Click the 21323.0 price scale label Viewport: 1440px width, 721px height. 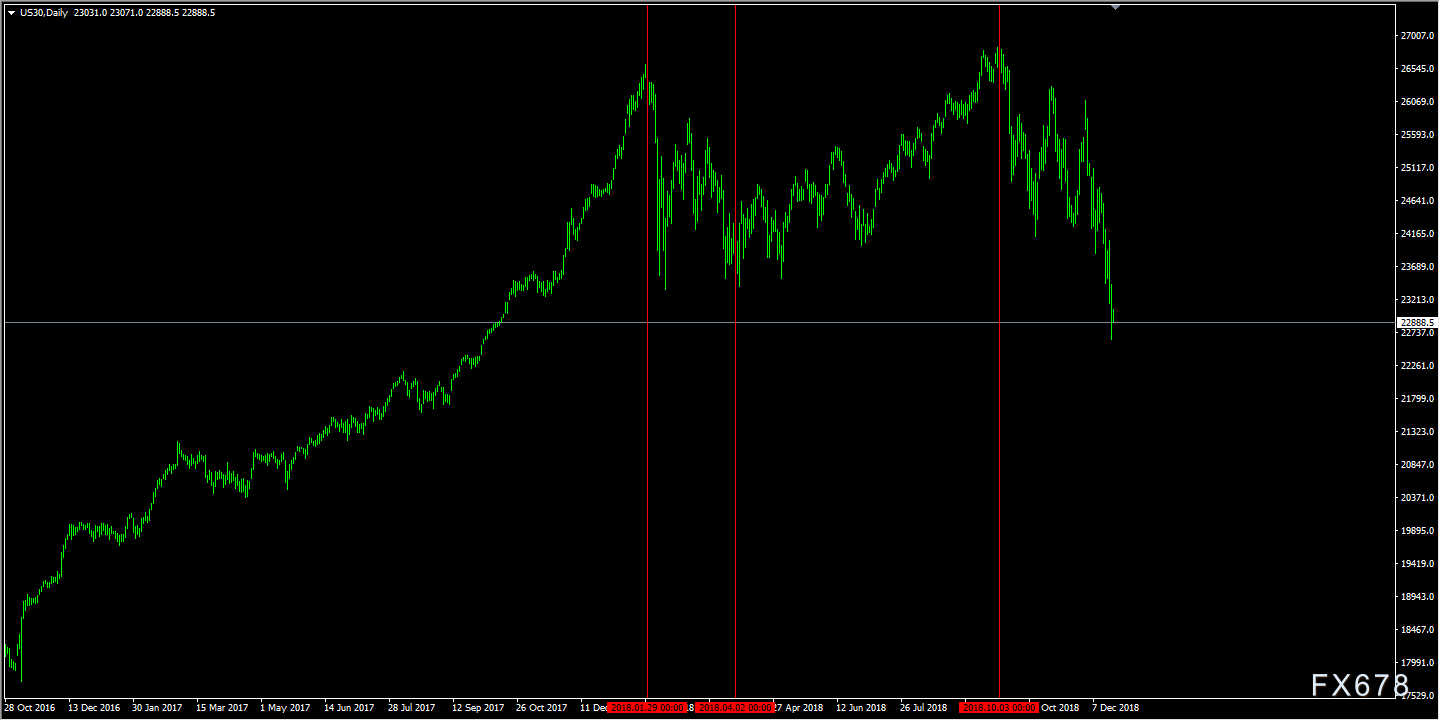point(1417,432)
